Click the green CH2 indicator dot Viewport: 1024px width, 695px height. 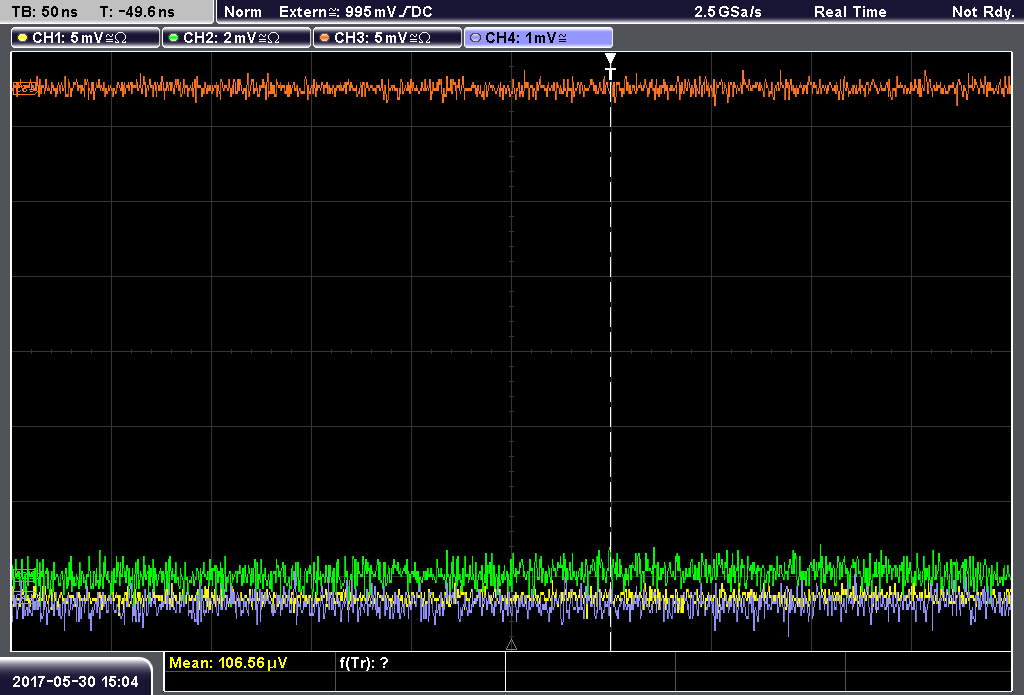[x=174, y=38]
